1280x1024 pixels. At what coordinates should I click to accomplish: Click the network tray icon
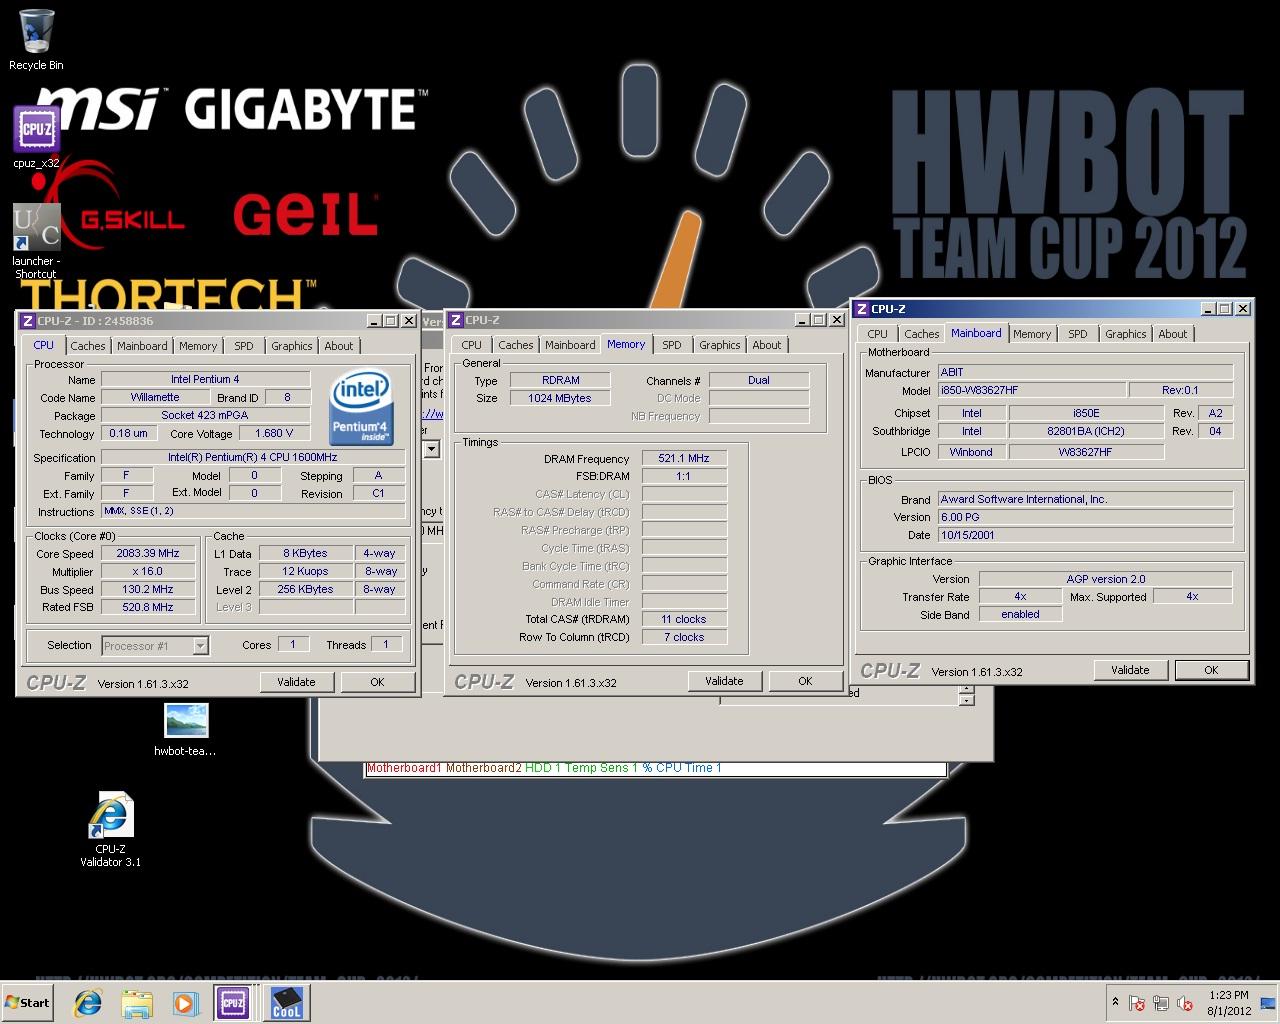[x=1161, y=1003]
